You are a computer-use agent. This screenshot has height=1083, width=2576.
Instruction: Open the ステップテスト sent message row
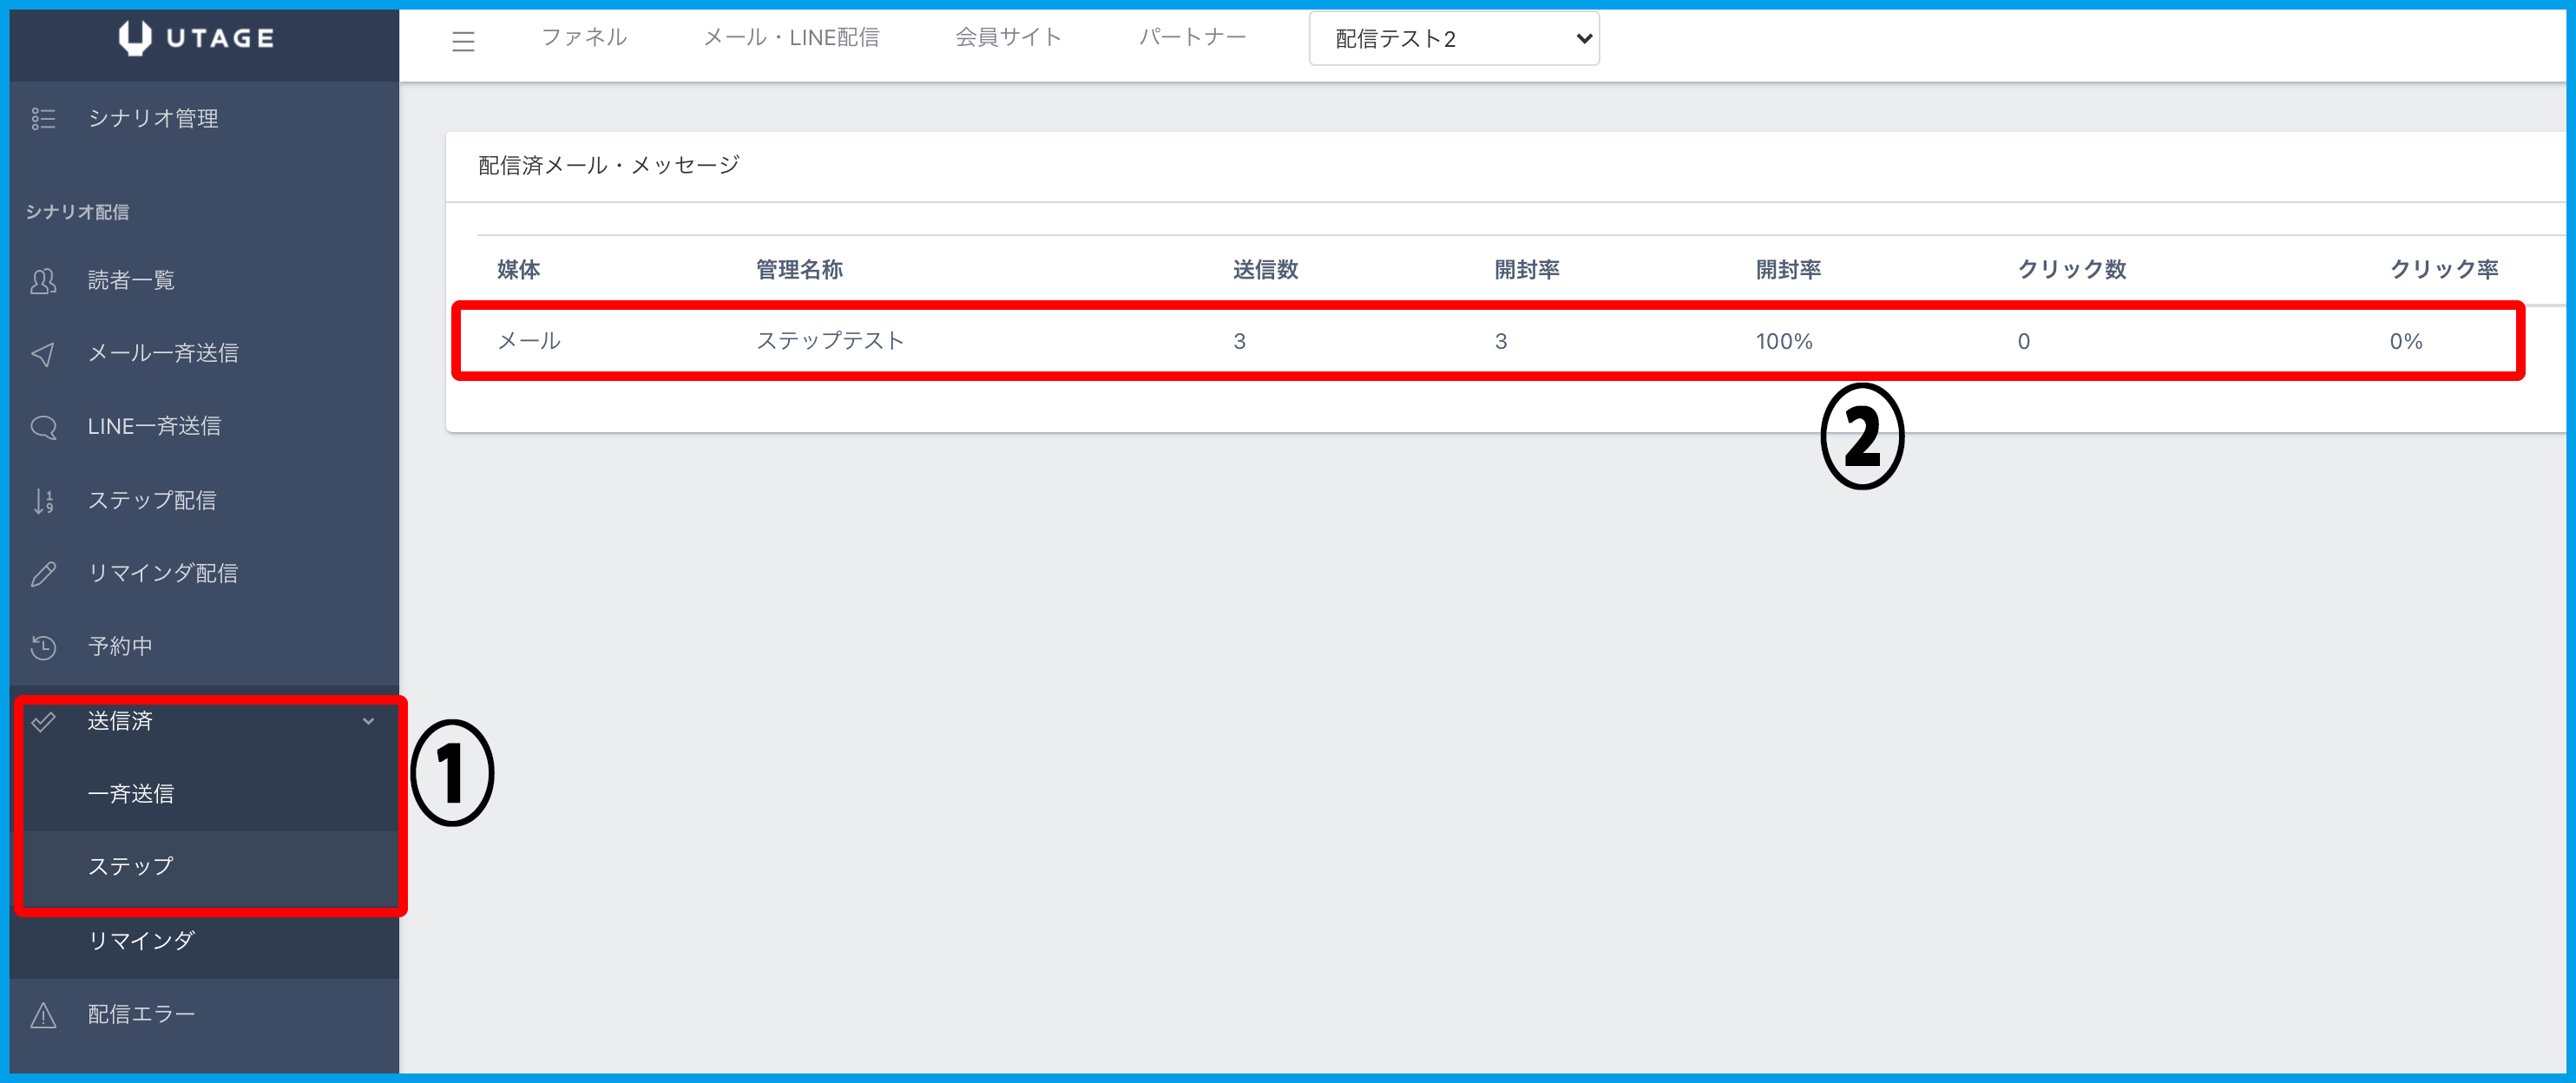(830, 341)
